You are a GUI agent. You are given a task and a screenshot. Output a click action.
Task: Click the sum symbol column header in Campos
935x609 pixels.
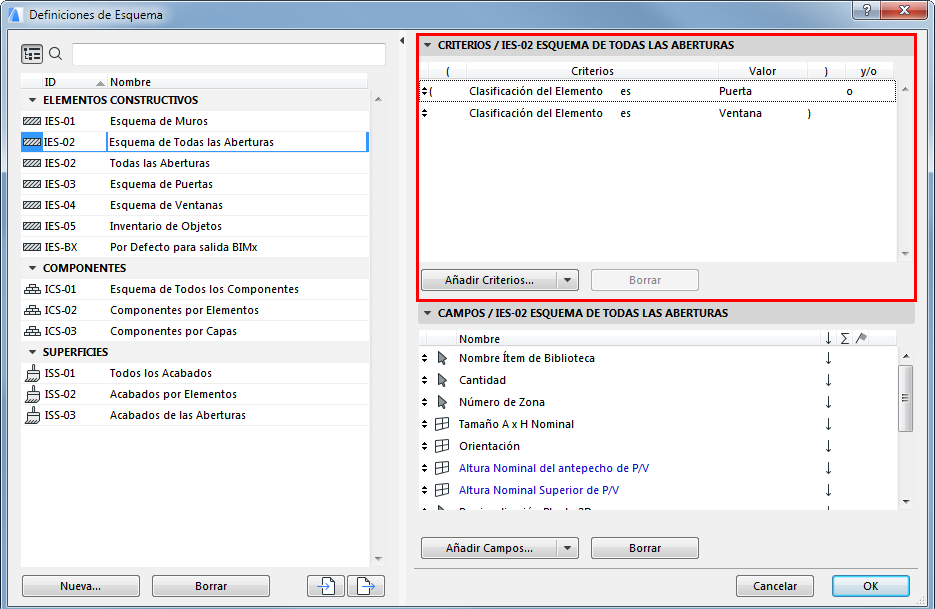(x=844, y=339)
